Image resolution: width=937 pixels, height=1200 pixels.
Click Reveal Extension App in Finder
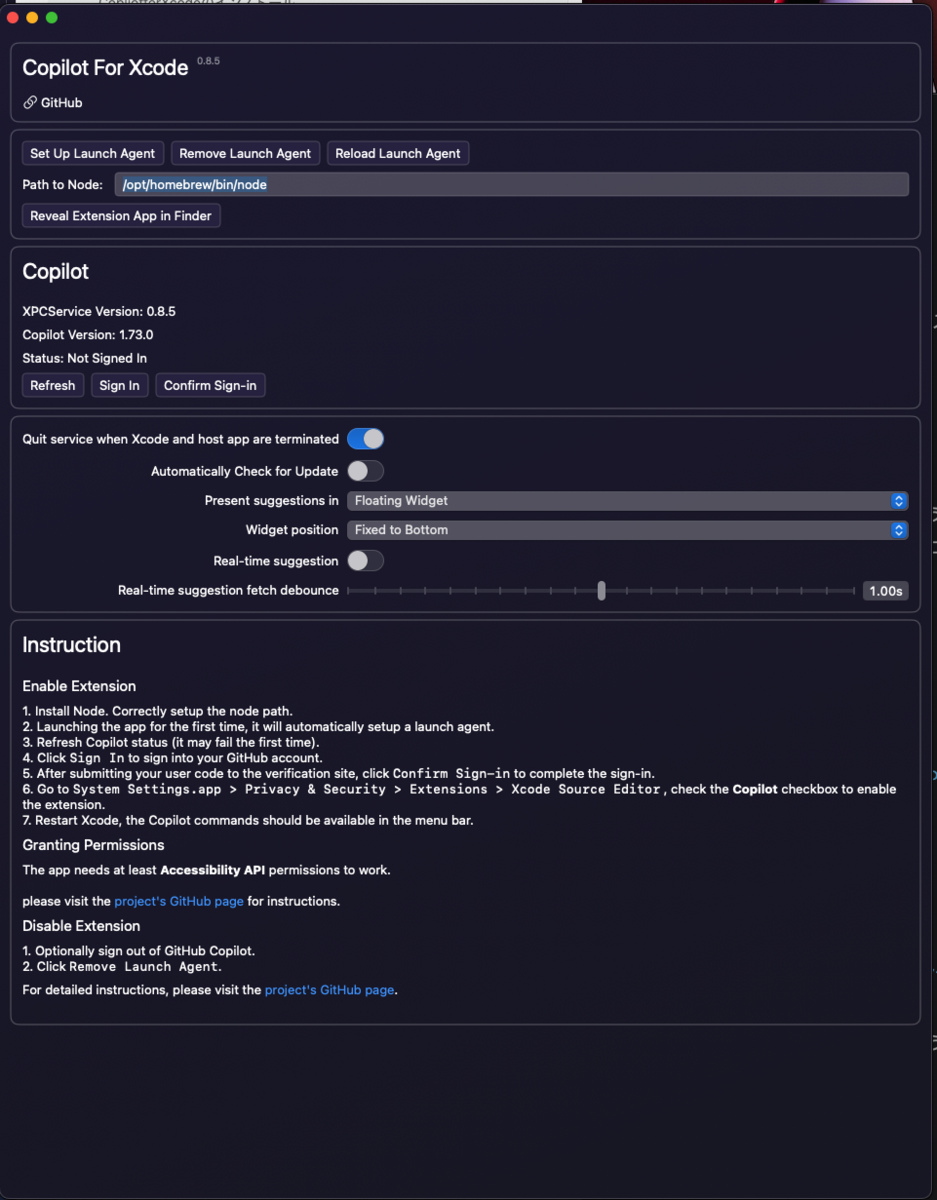[x=121, y=215]
